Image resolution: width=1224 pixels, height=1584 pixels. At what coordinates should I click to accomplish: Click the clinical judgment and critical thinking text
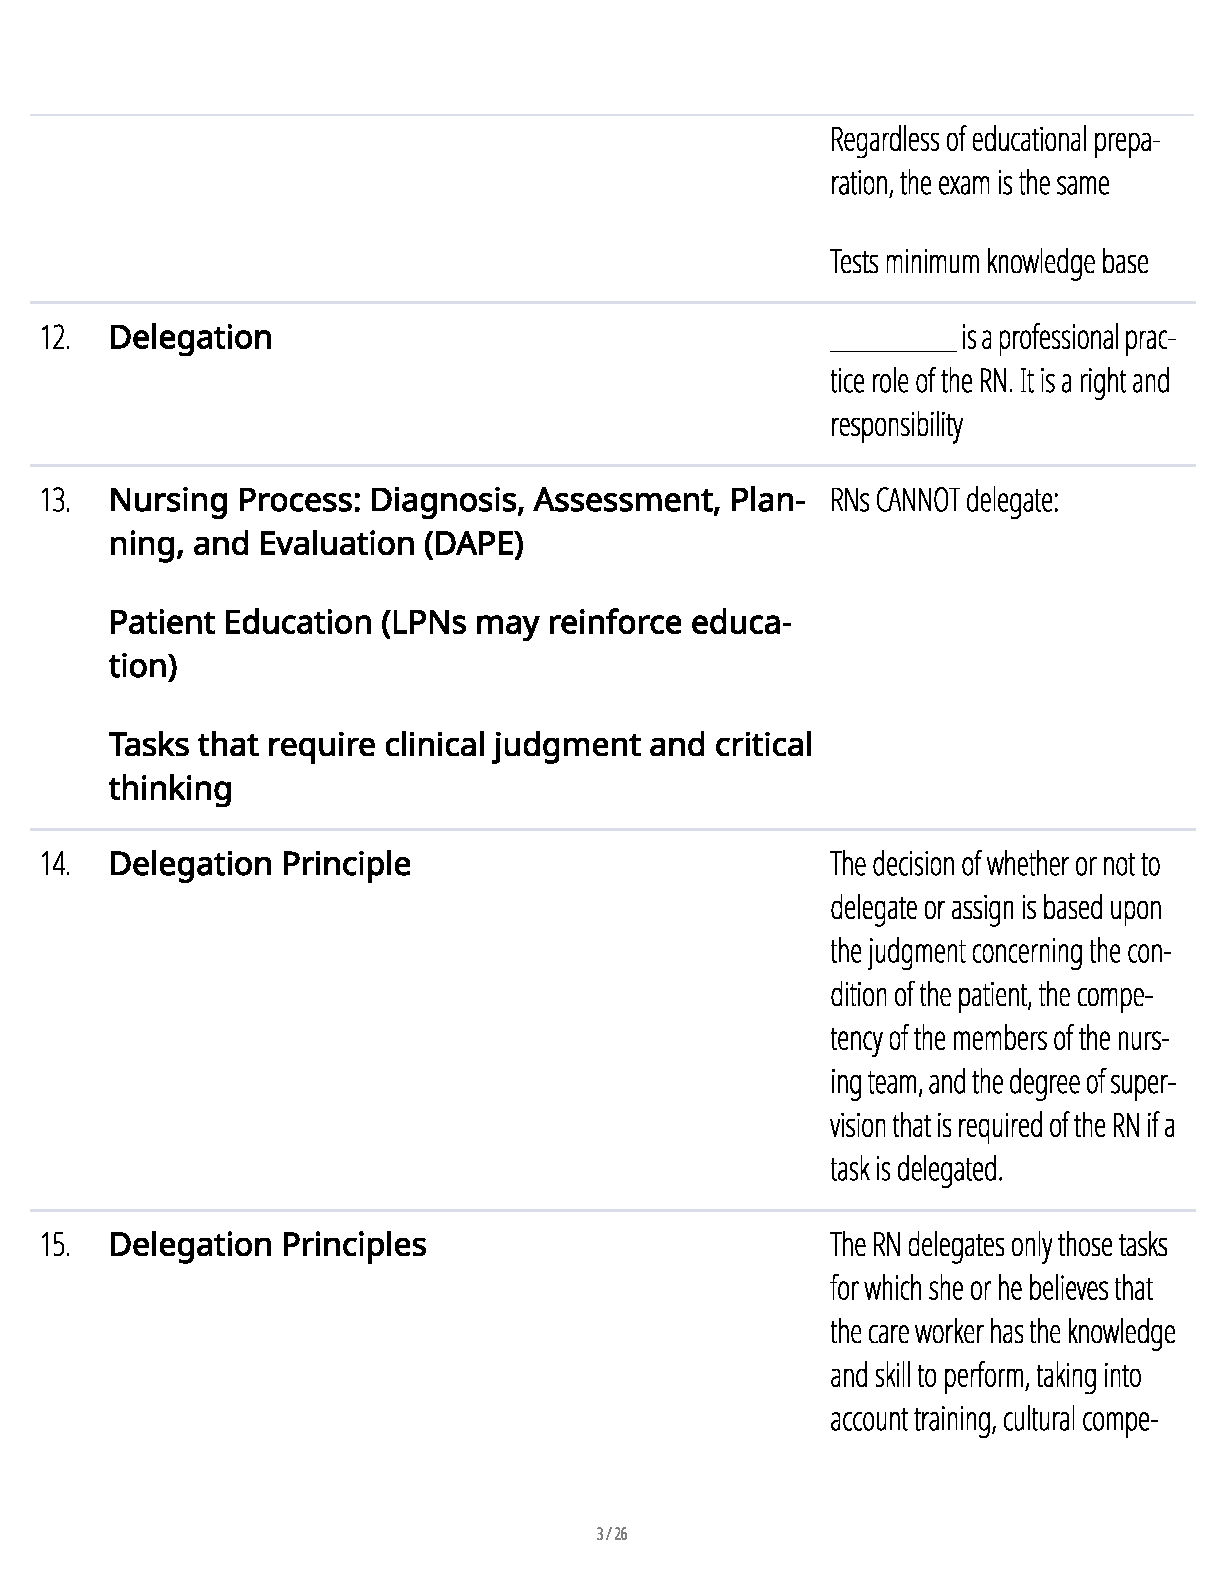coord(460,766)
